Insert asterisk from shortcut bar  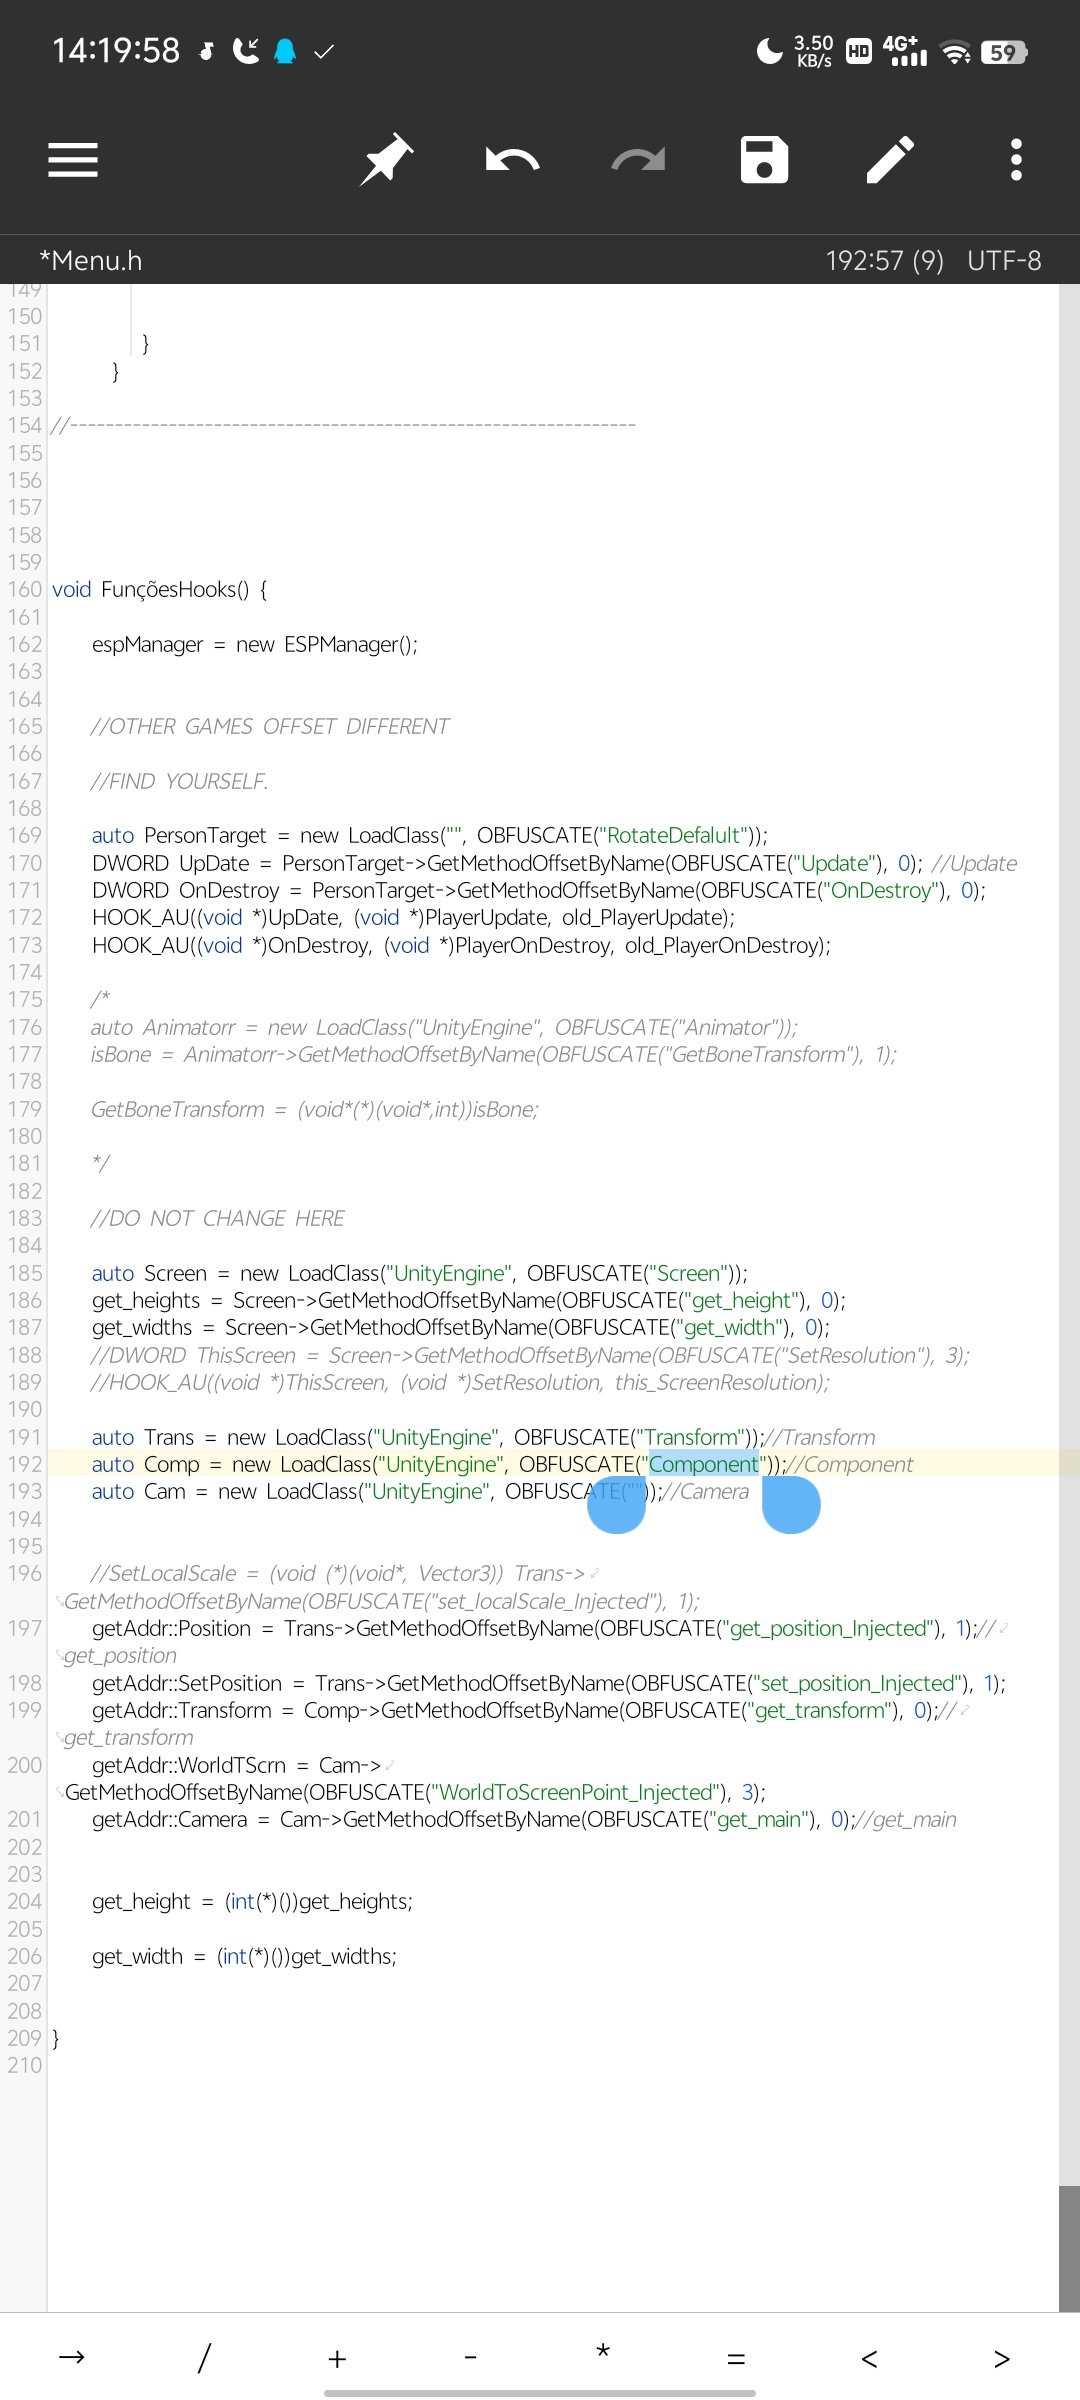(x=603, y=2355)
